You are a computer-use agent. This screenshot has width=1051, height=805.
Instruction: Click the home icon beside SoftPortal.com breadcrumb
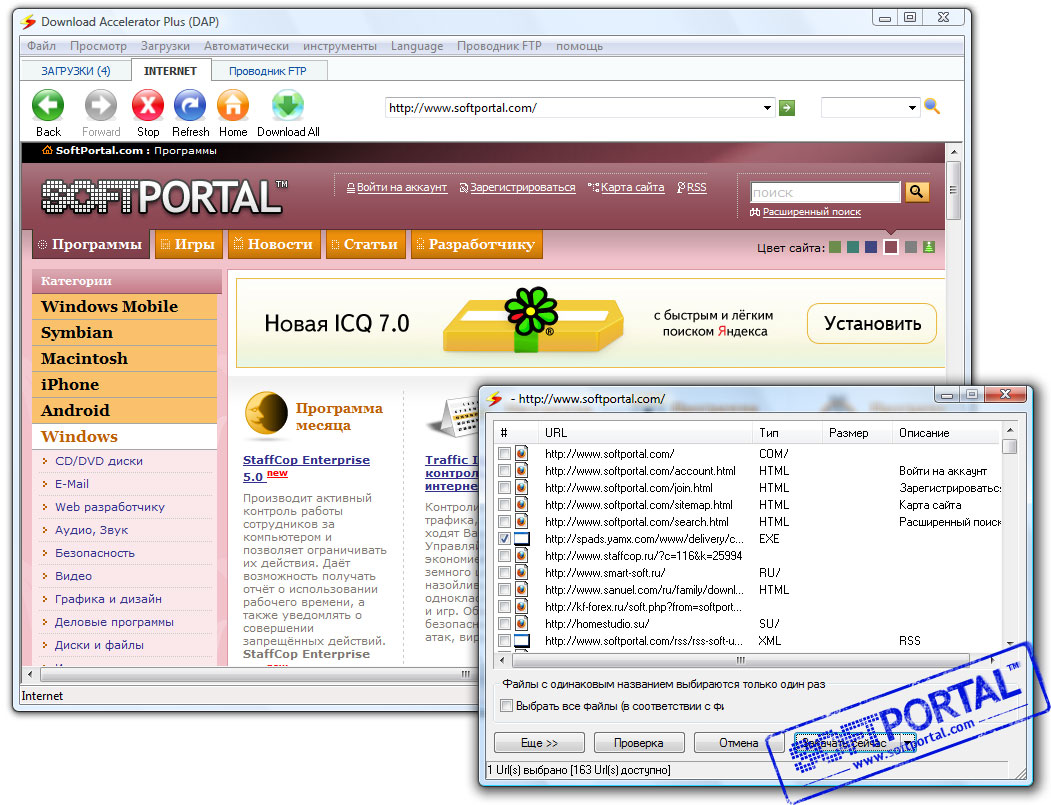click(x=47, y=150)
